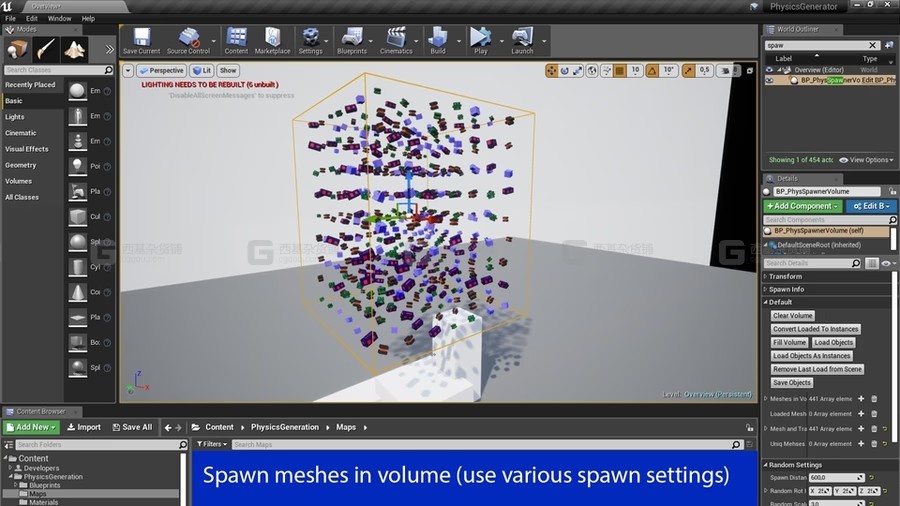Select the Maps folder in Content Browser
Viewport: 900px width, 506px height.
pos(37,494)
